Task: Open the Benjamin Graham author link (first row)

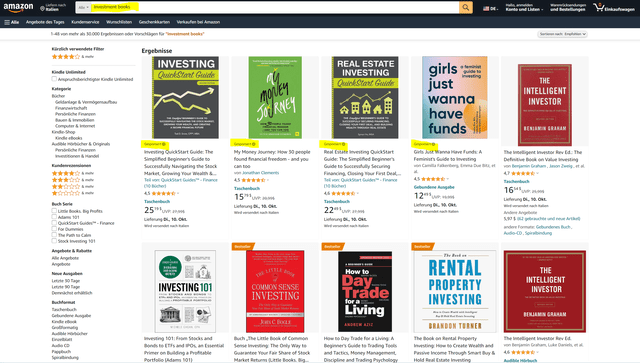Action: pos(529,166)
